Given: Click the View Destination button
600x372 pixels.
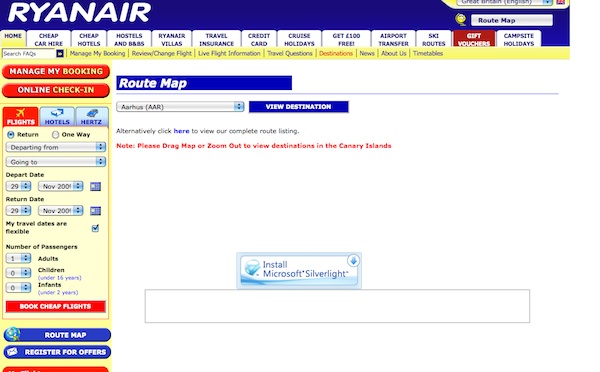Looking at the screenshot, I should pos(298,107).
